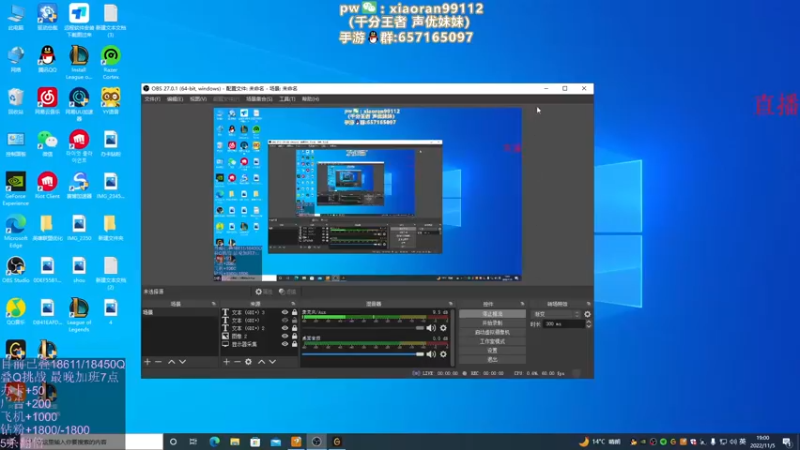Toggle visibility of 图像 2 source
This screenshot has height=450, width=800.
click(x=285, y=336)
